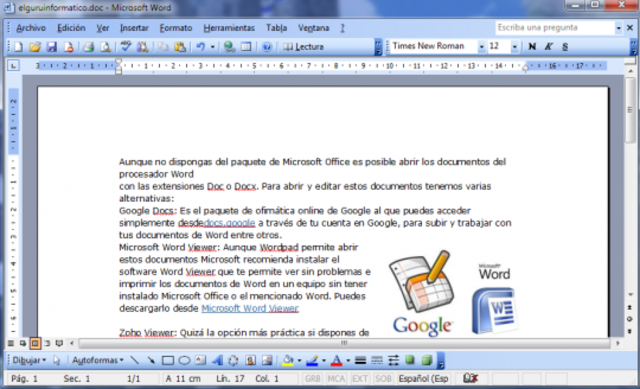This screenshot has height=389, width=640.
Task: Click the Español language status indicator
Action: 423,379
